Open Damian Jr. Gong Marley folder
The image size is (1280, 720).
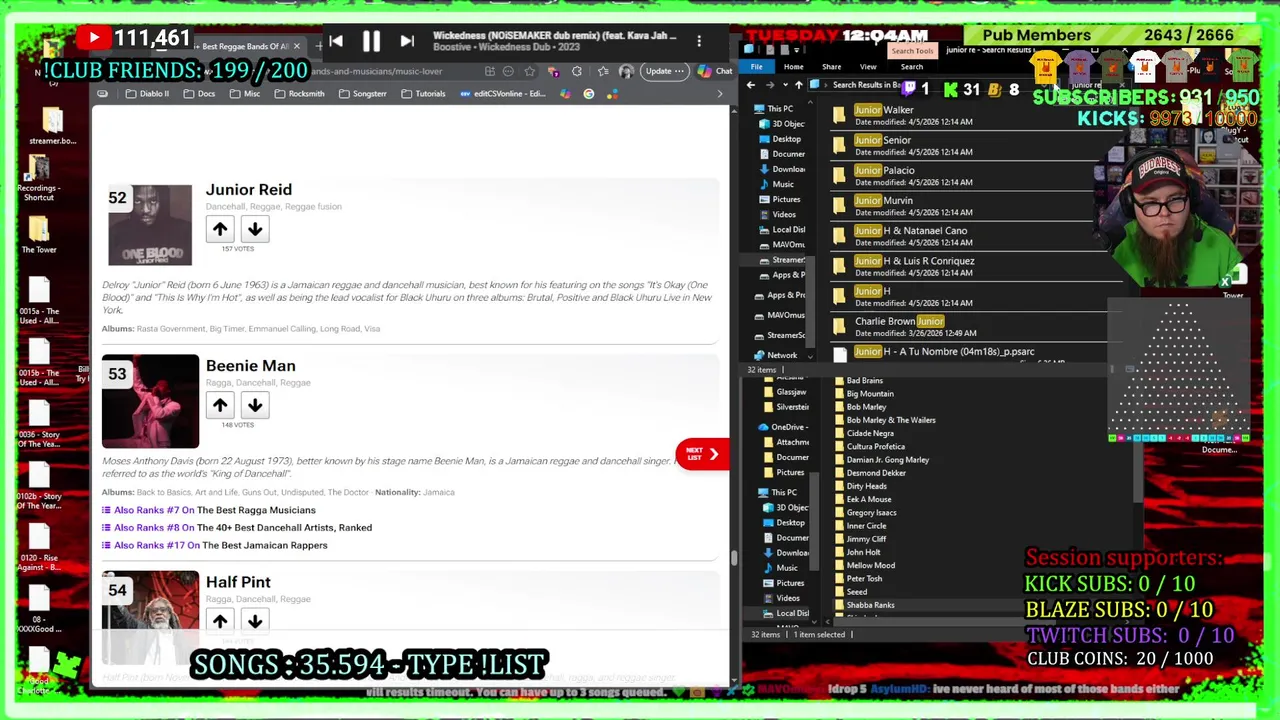pos(882,460)
